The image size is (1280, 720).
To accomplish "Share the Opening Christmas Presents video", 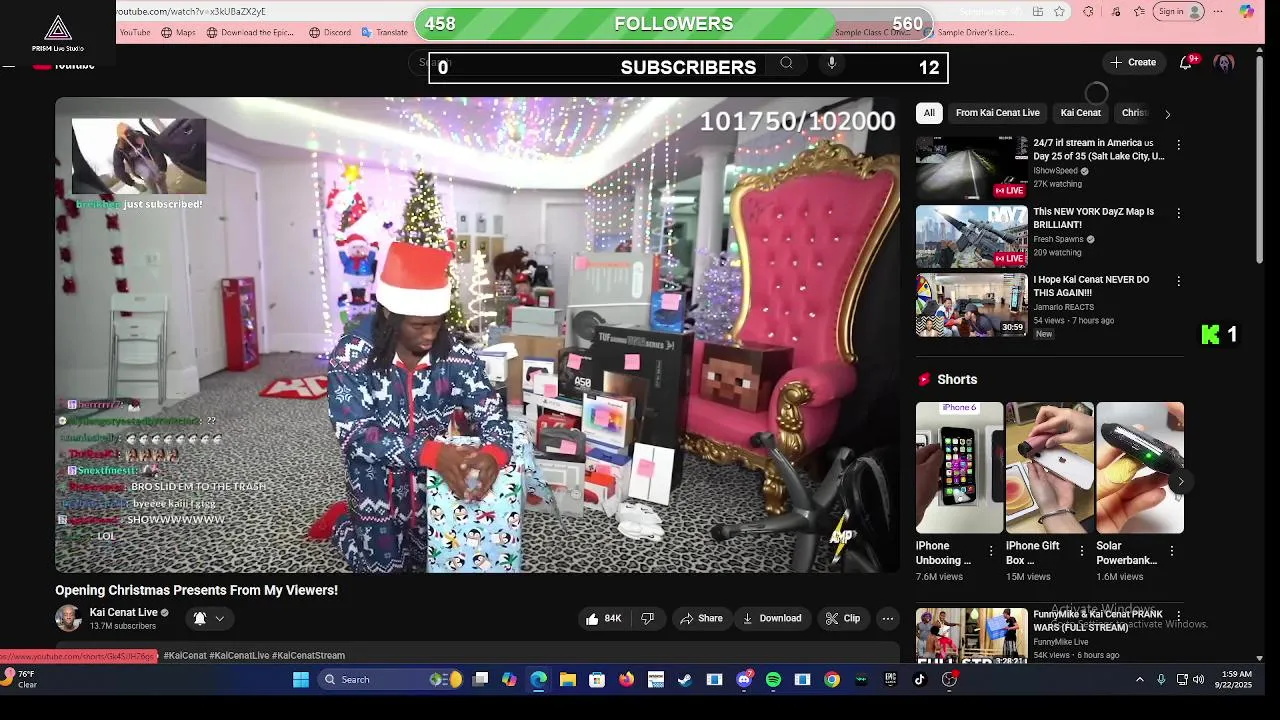I will [x=700, y=618].
